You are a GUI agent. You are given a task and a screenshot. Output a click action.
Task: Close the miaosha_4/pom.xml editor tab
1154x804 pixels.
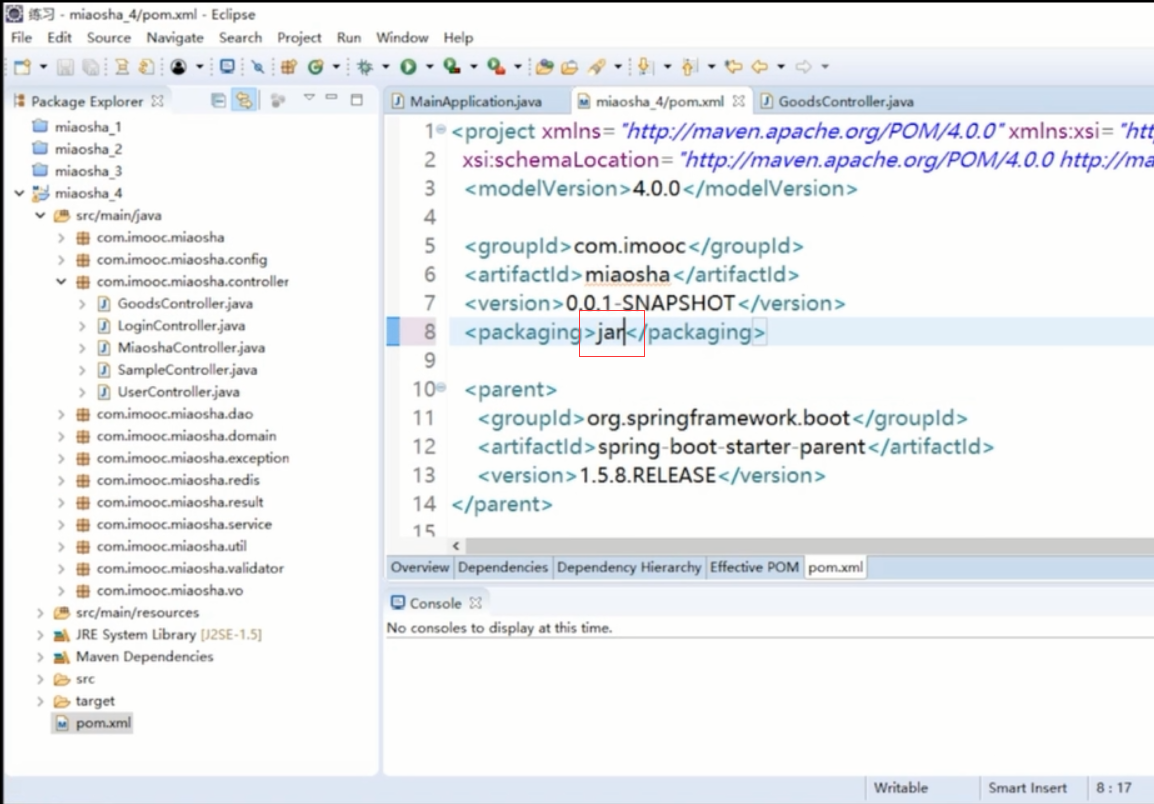(738, 101)
